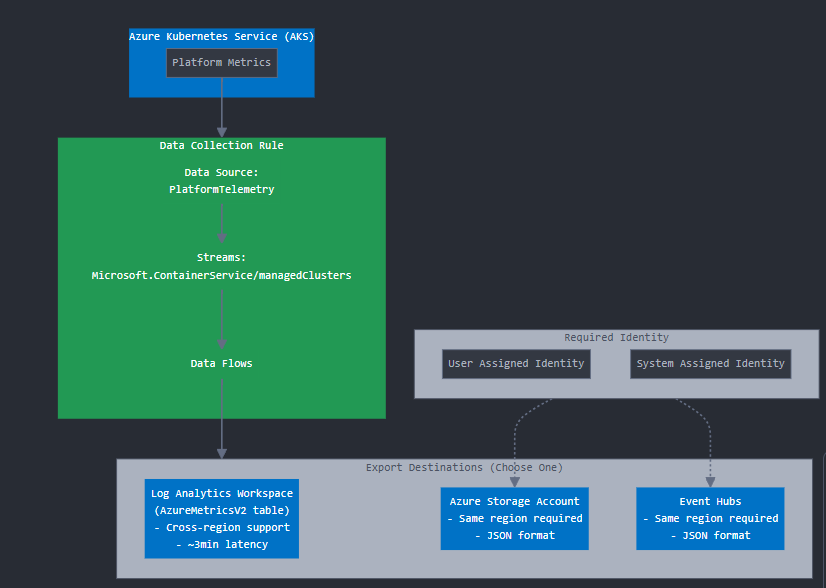Click the Cross-region support line
Viewport: 826px width, 588px height.
222,527
